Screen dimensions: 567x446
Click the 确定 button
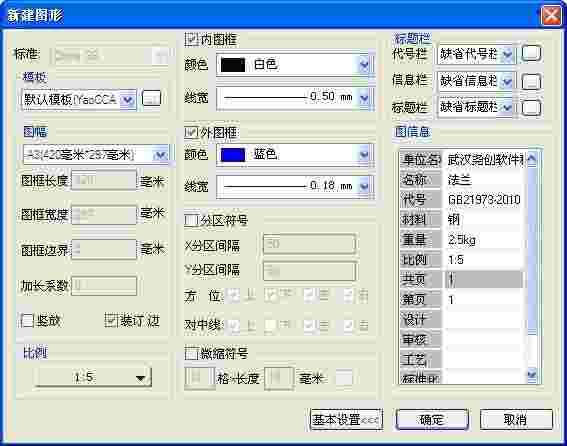pos(432,420)
